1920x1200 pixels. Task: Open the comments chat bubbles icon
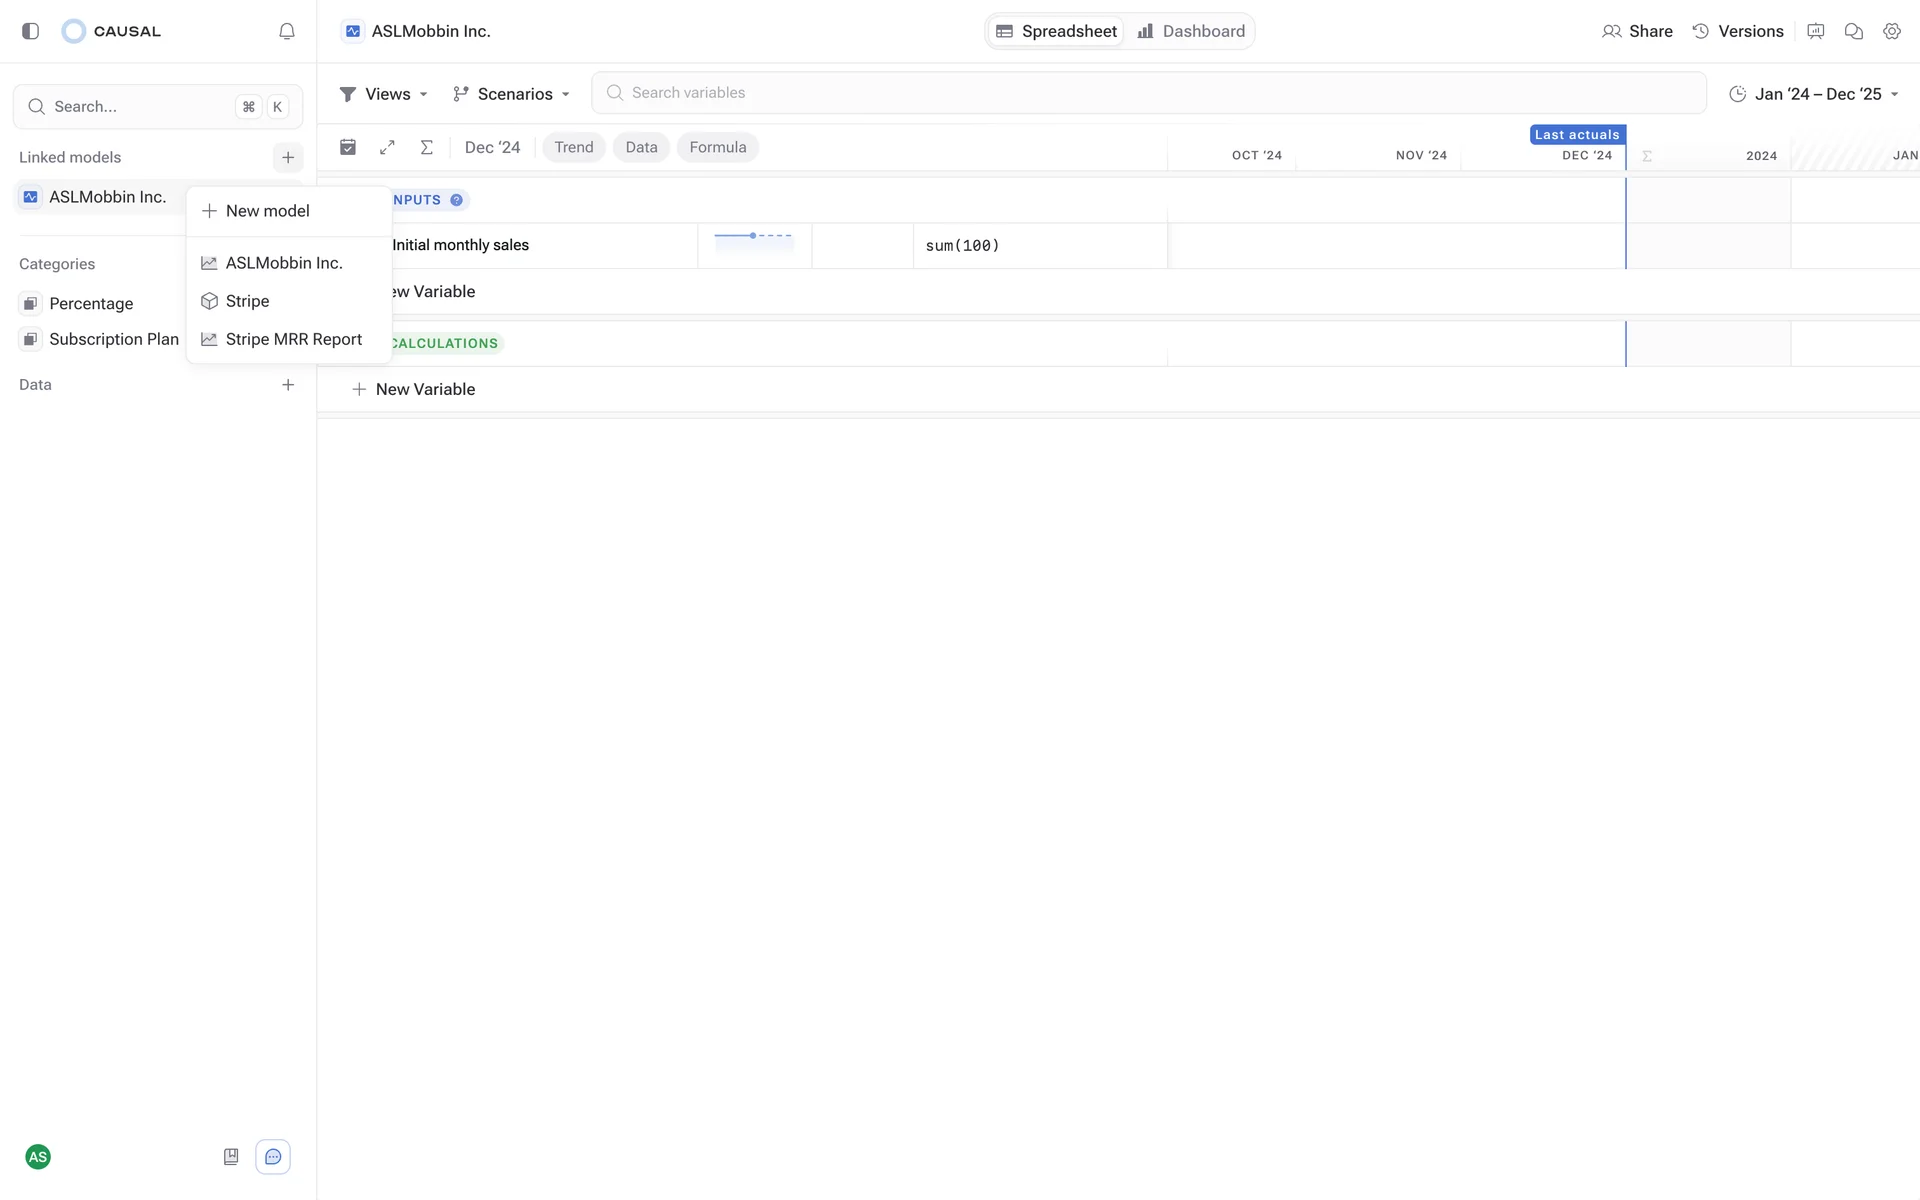(1853, 31)
